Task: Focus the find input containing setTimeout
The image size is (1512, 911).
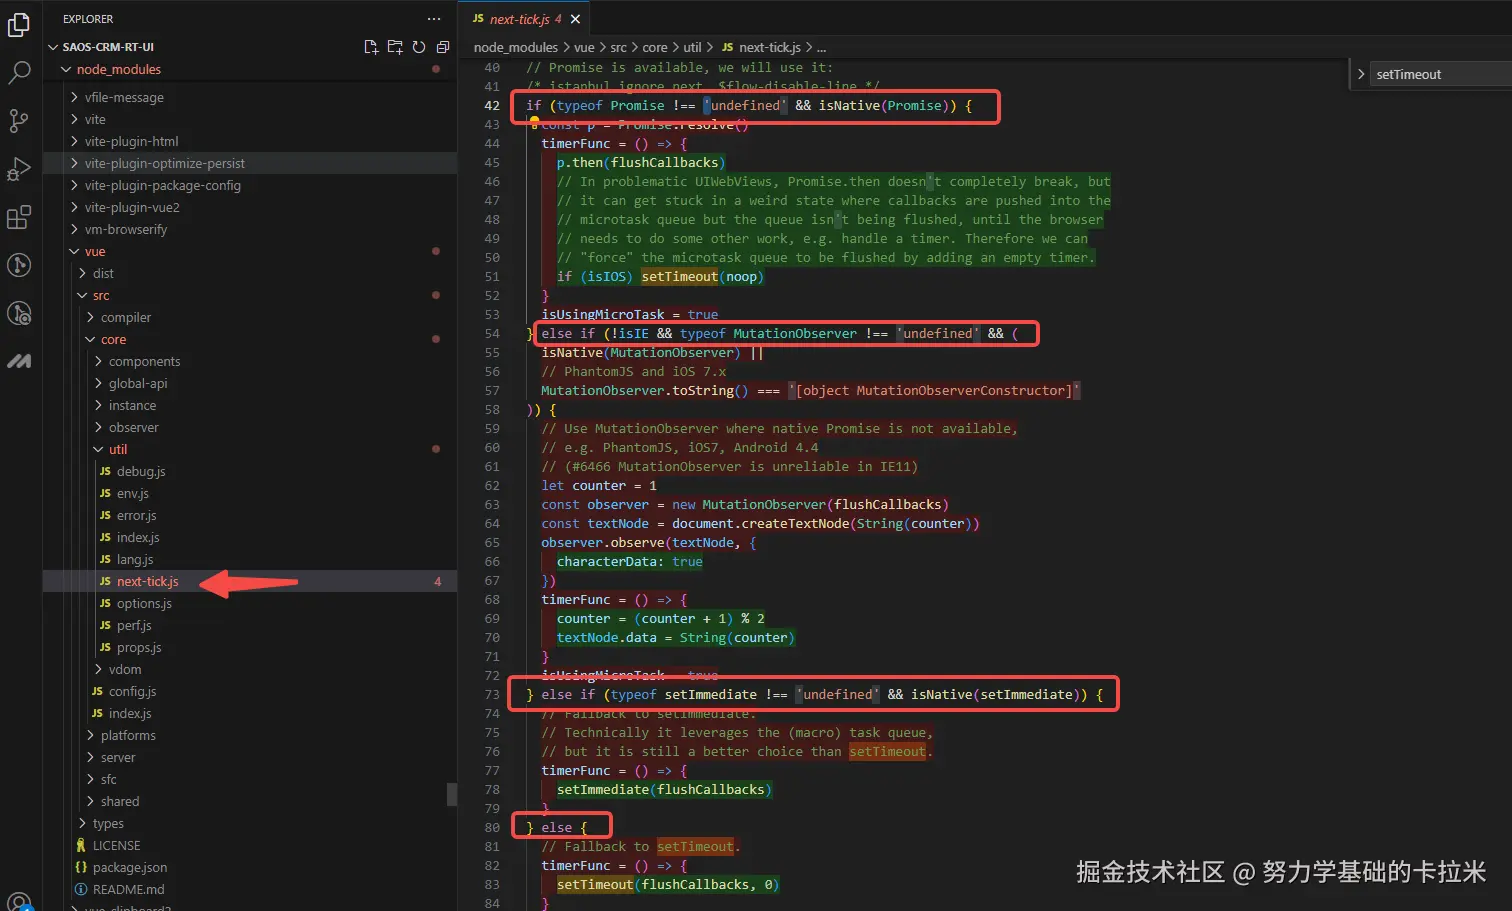Action: pyautogui.click(x=1440, y=74)
